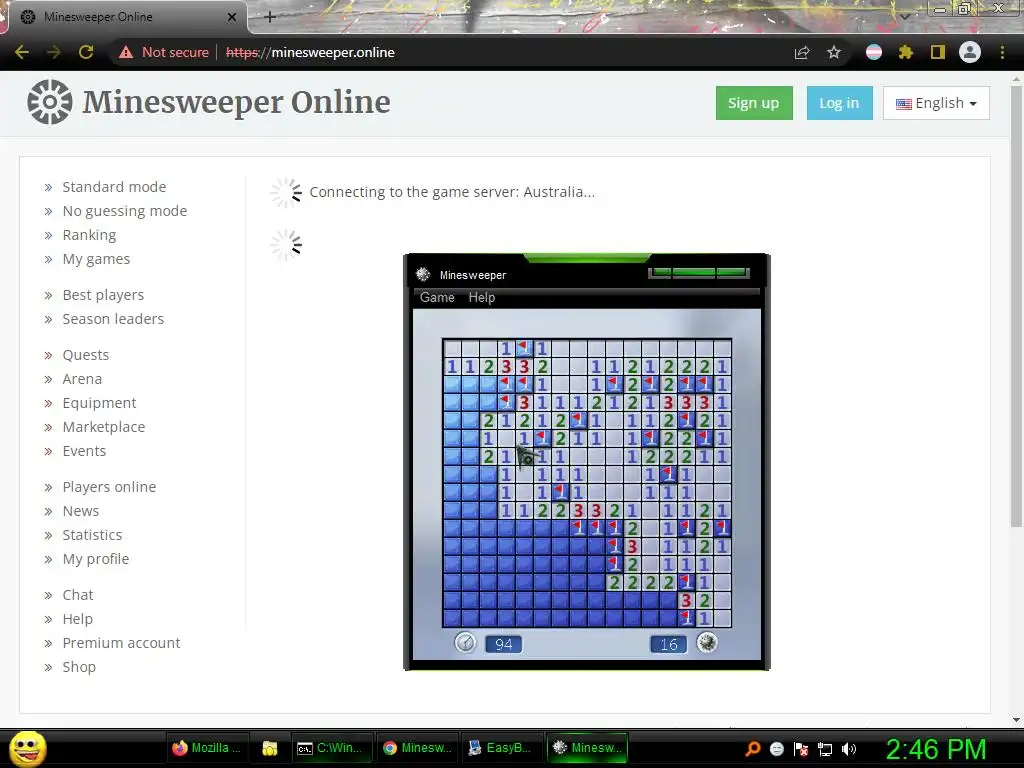Open the Season leaders link
Screen dimensions: 1024x768
pyautogui.click(x=113, y=319)
